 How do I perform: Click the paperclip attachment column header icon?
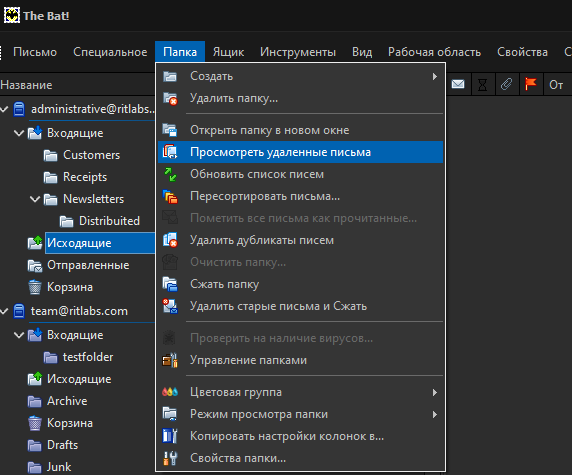506,85
